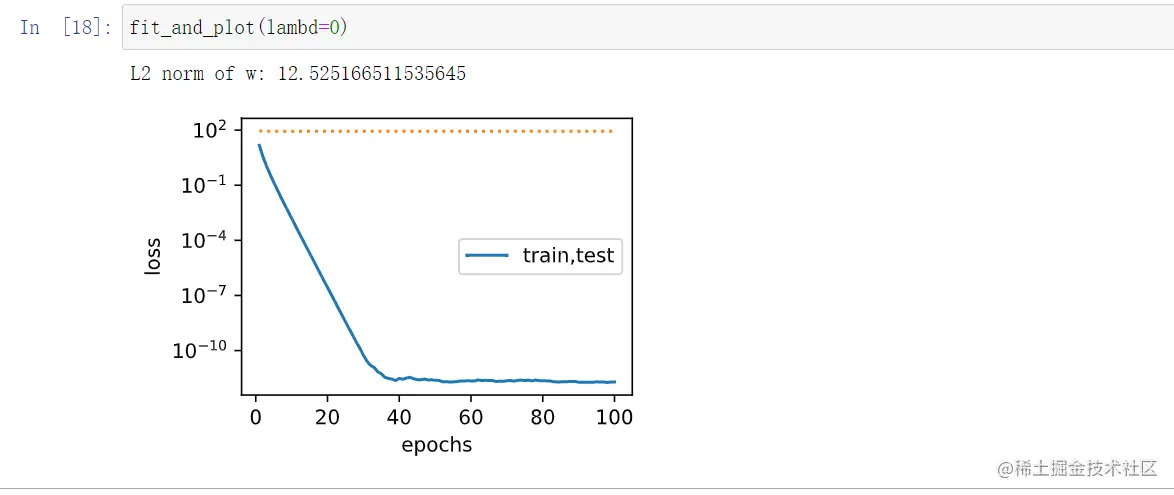
Task: Click the epochs x-axis label
Action: click(x=436, y=445)
